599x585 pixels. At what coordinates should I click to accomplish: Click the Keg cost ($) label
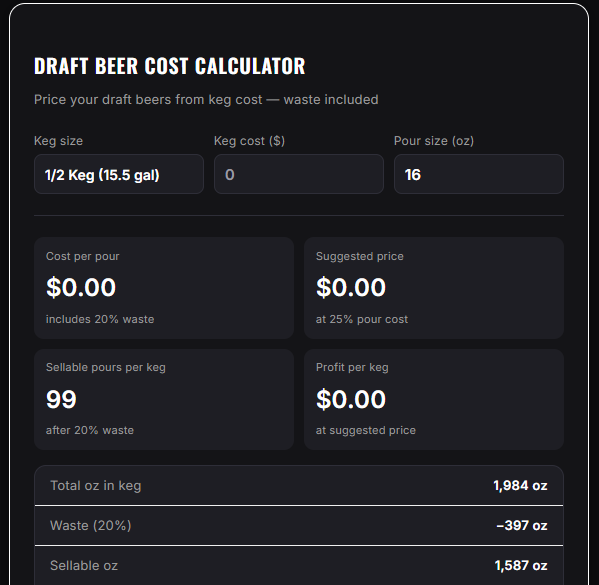(x=249, y=141)
